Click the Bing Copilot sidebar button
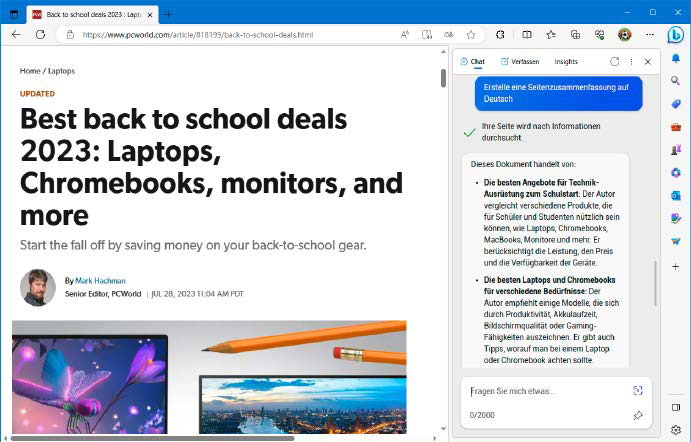Screen dimensions: 691x442 click(675, 35)
